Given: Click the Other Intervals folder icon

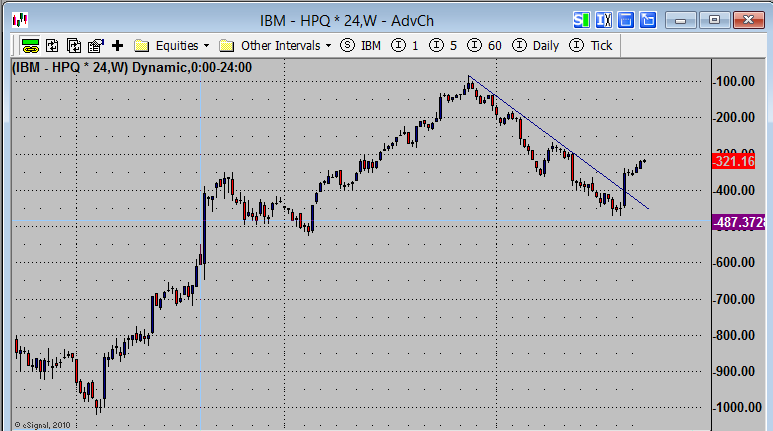Looking at the screenshot, I should coord(226,46).
